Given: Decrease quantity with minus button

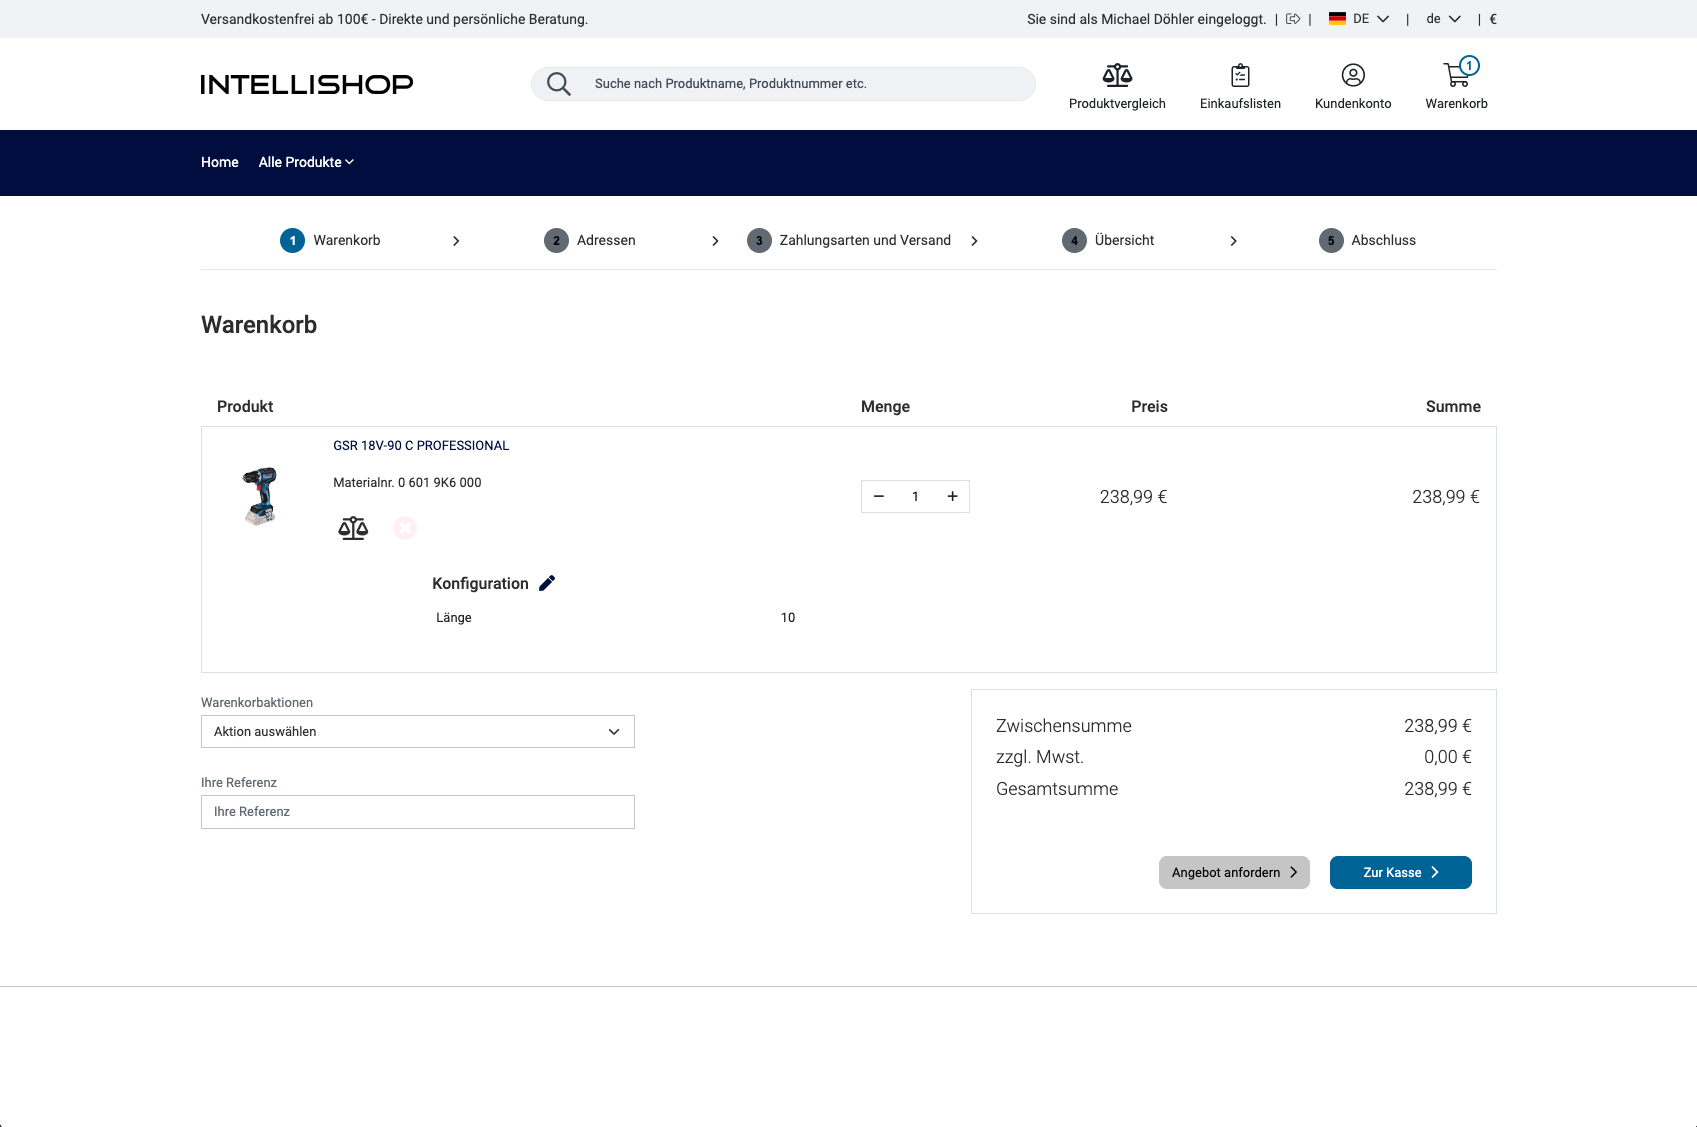Looking at the screenshot, I should [879, 496].
